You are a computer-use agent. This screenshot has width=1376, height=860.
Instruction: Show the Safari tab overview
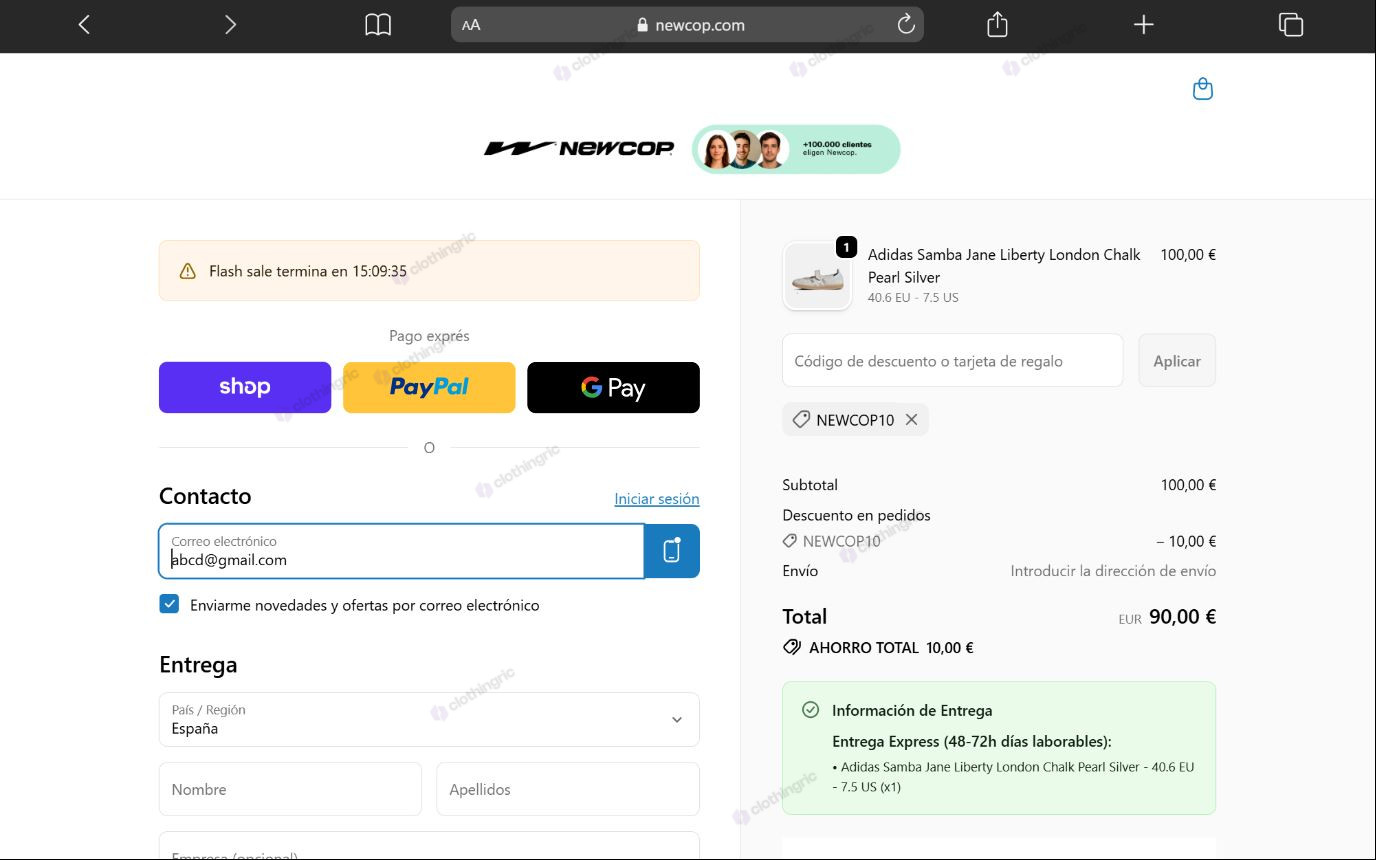(1291, 25)
